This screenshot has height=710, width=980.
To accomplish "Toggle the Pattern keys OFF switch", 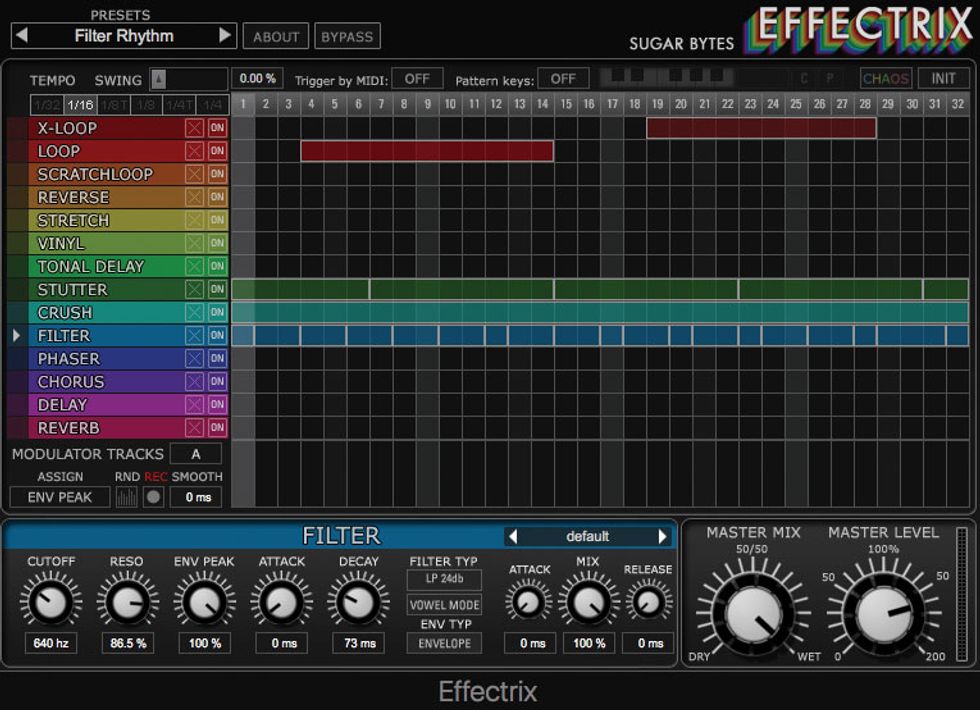I will pyautogui.click(x=563, y=79).
